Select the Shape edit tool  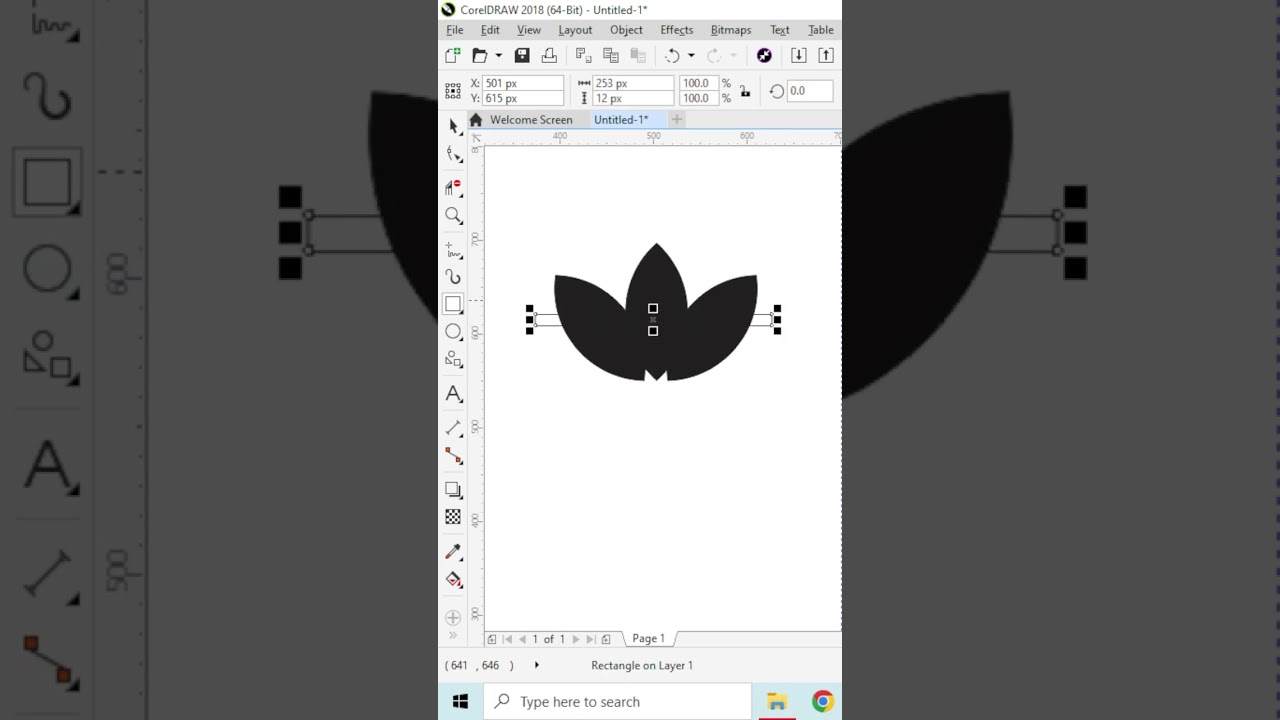[454, 154]
